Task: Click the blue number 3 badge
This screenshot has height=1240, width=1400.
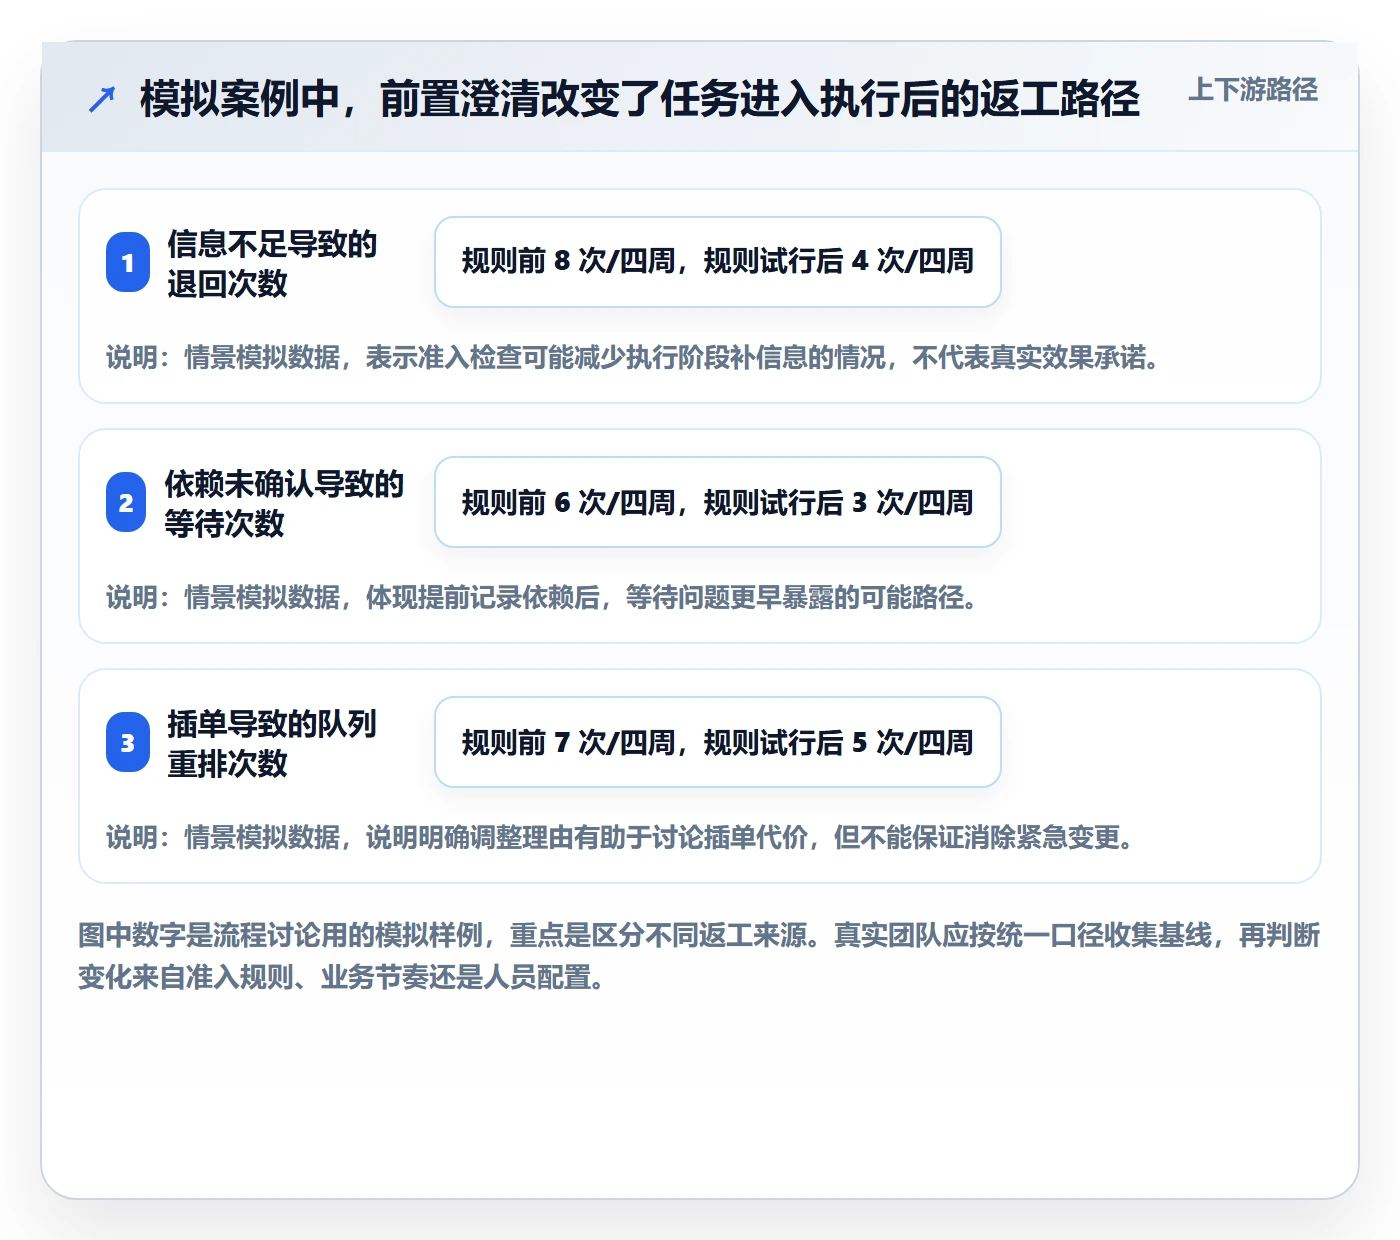Action: point(128,742)
